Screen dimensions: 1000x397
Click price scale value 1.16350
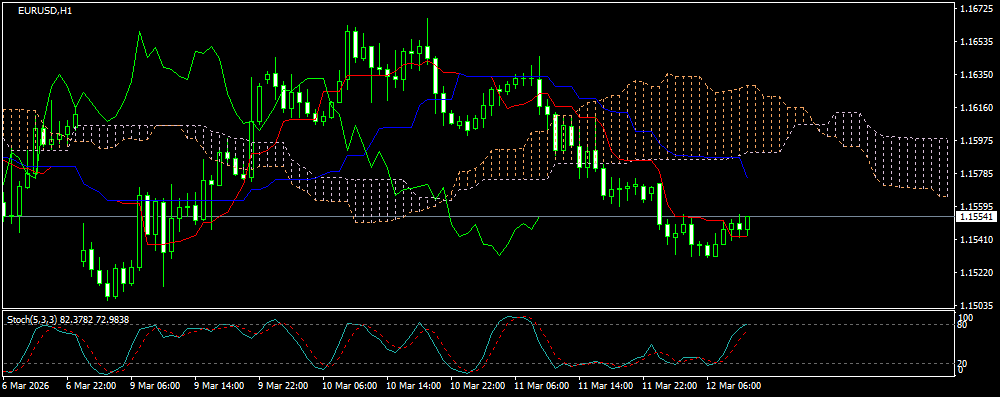point(977,75)
